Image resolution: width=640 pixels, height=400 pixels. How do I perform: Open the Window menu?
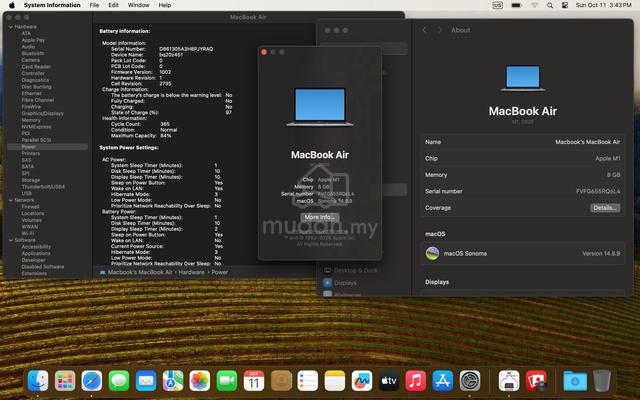tap(139, 5)
